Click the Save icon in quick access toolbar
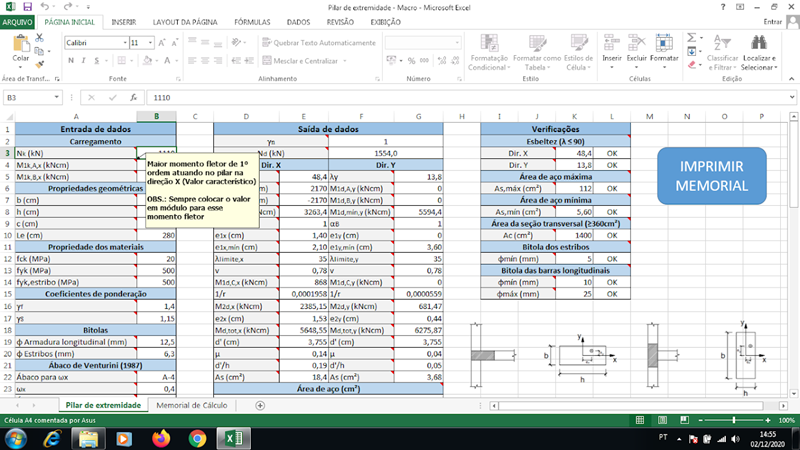800x450 pixels. 28,7
